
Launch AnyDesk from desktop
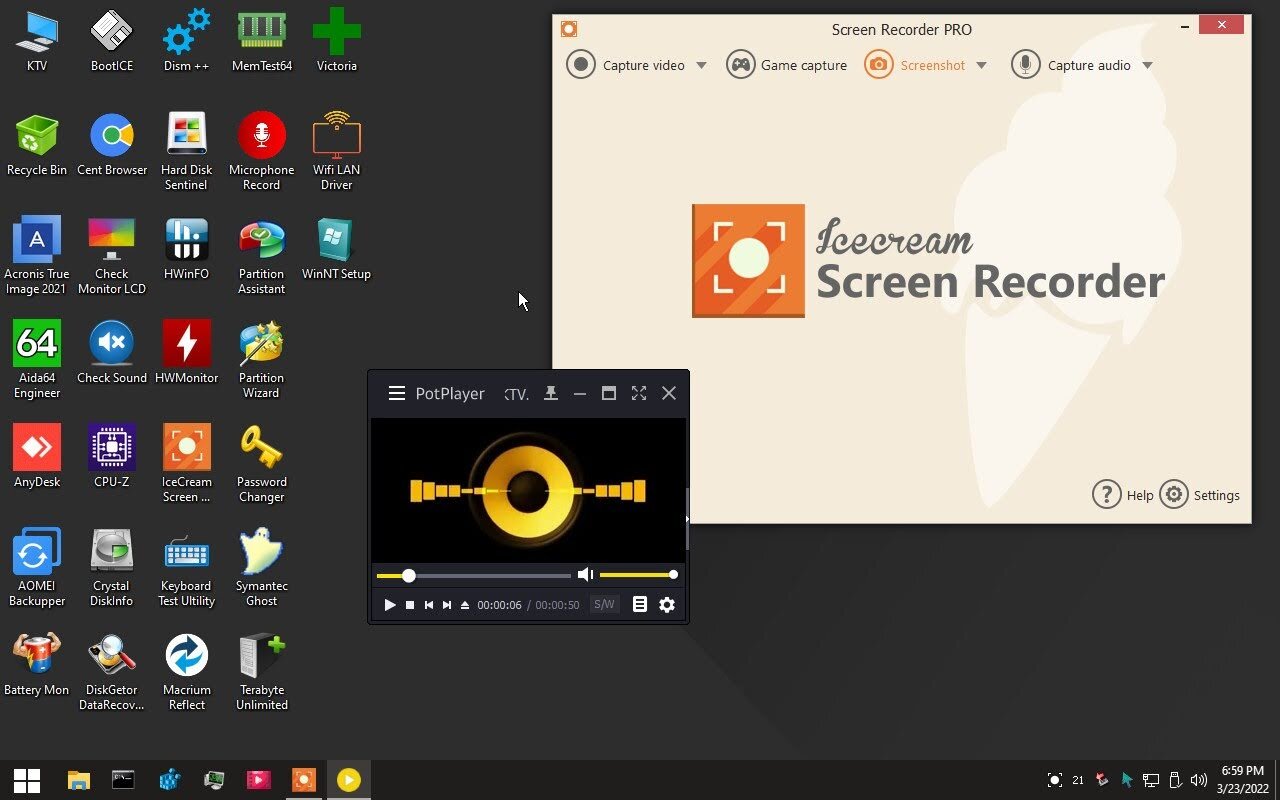tap(37, 457)
